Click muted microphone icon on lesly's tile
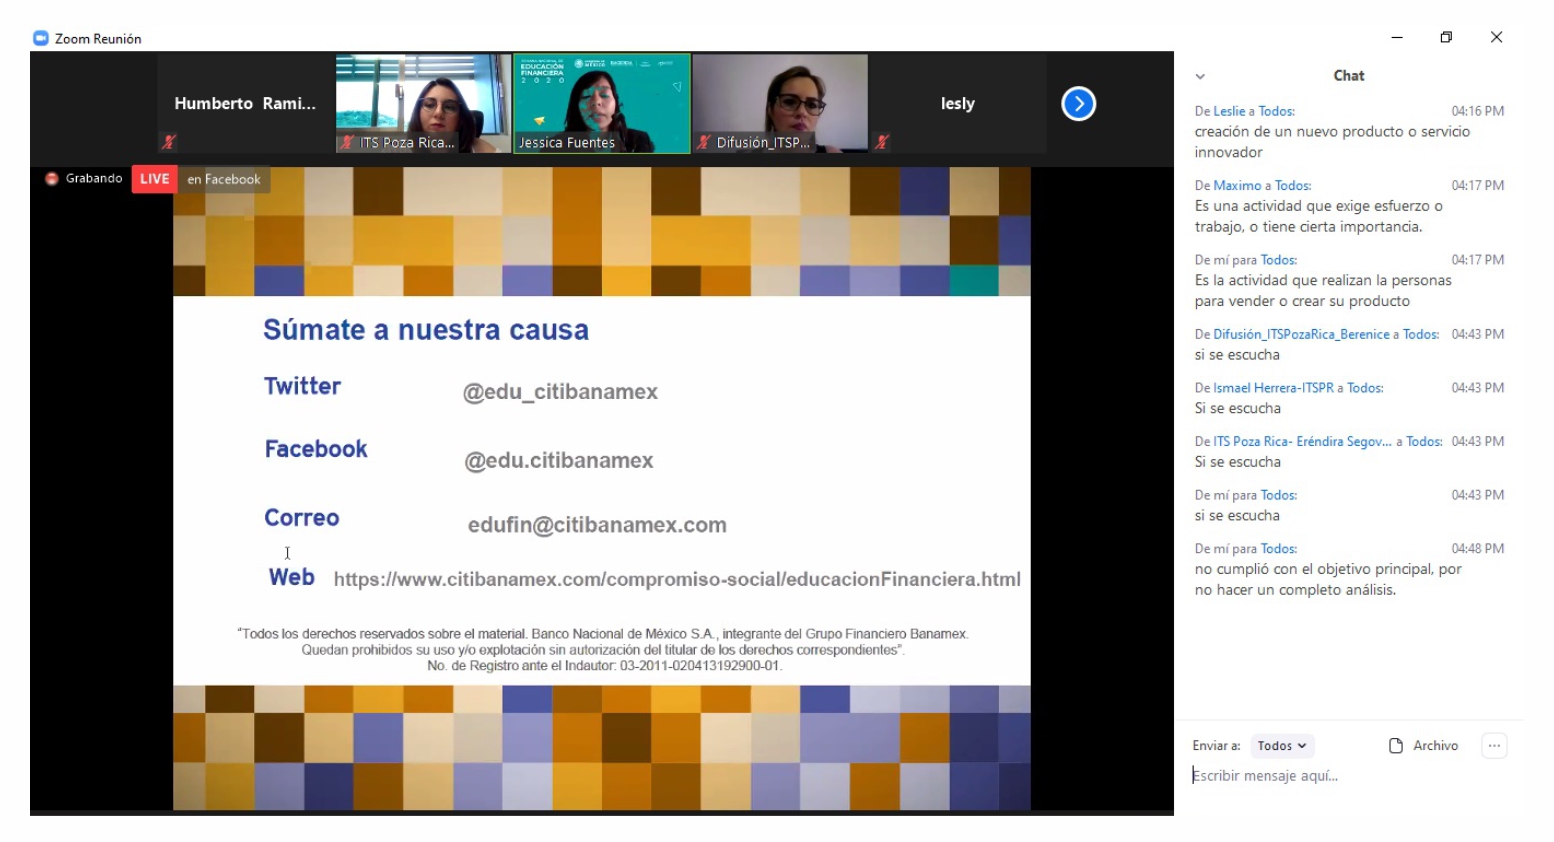Image resolution: width=1554 pixels, height=842 pixels. tap(881, 142)
